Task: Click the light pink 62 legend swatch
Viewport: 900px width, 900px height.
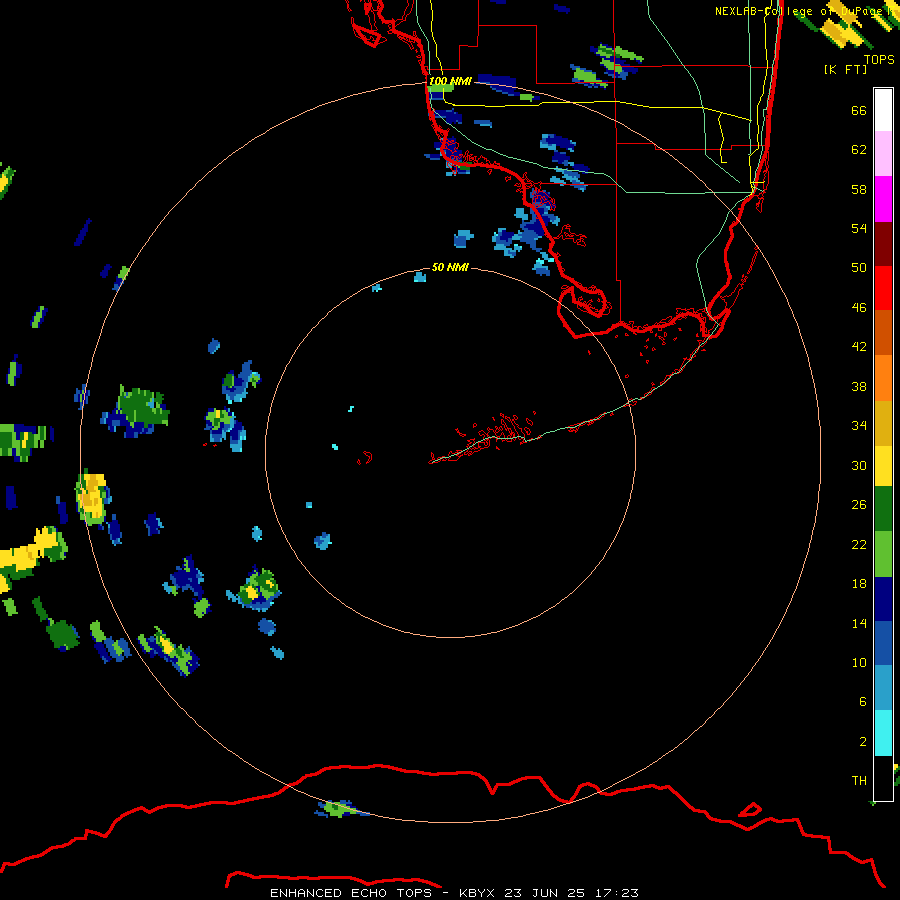Action: tap(883, 154)
